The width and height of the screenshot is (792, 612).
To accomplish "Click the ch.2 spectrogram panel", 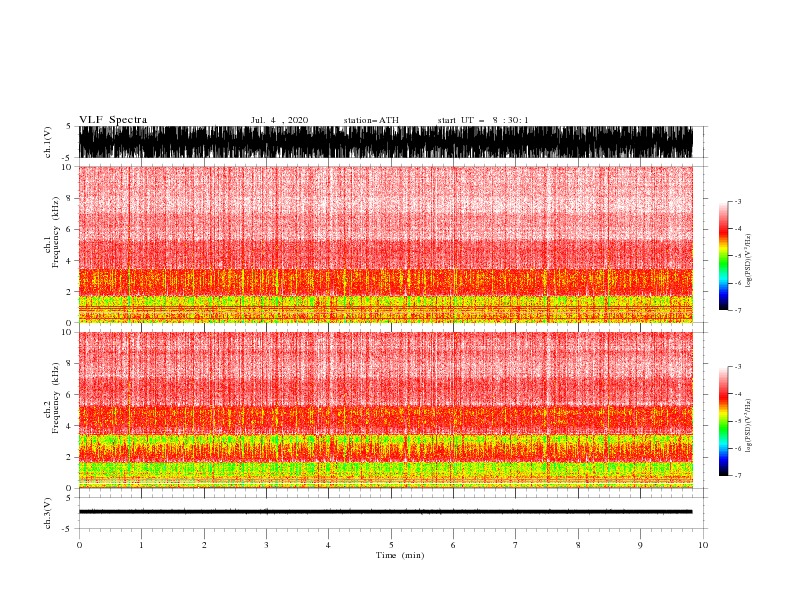I will coord(386,410).
